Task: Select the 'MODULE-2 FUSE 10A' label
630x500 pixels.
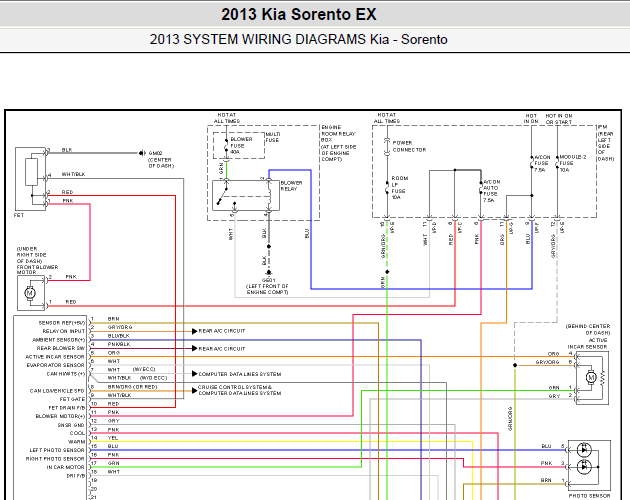Action: click(x=573, y=164)
